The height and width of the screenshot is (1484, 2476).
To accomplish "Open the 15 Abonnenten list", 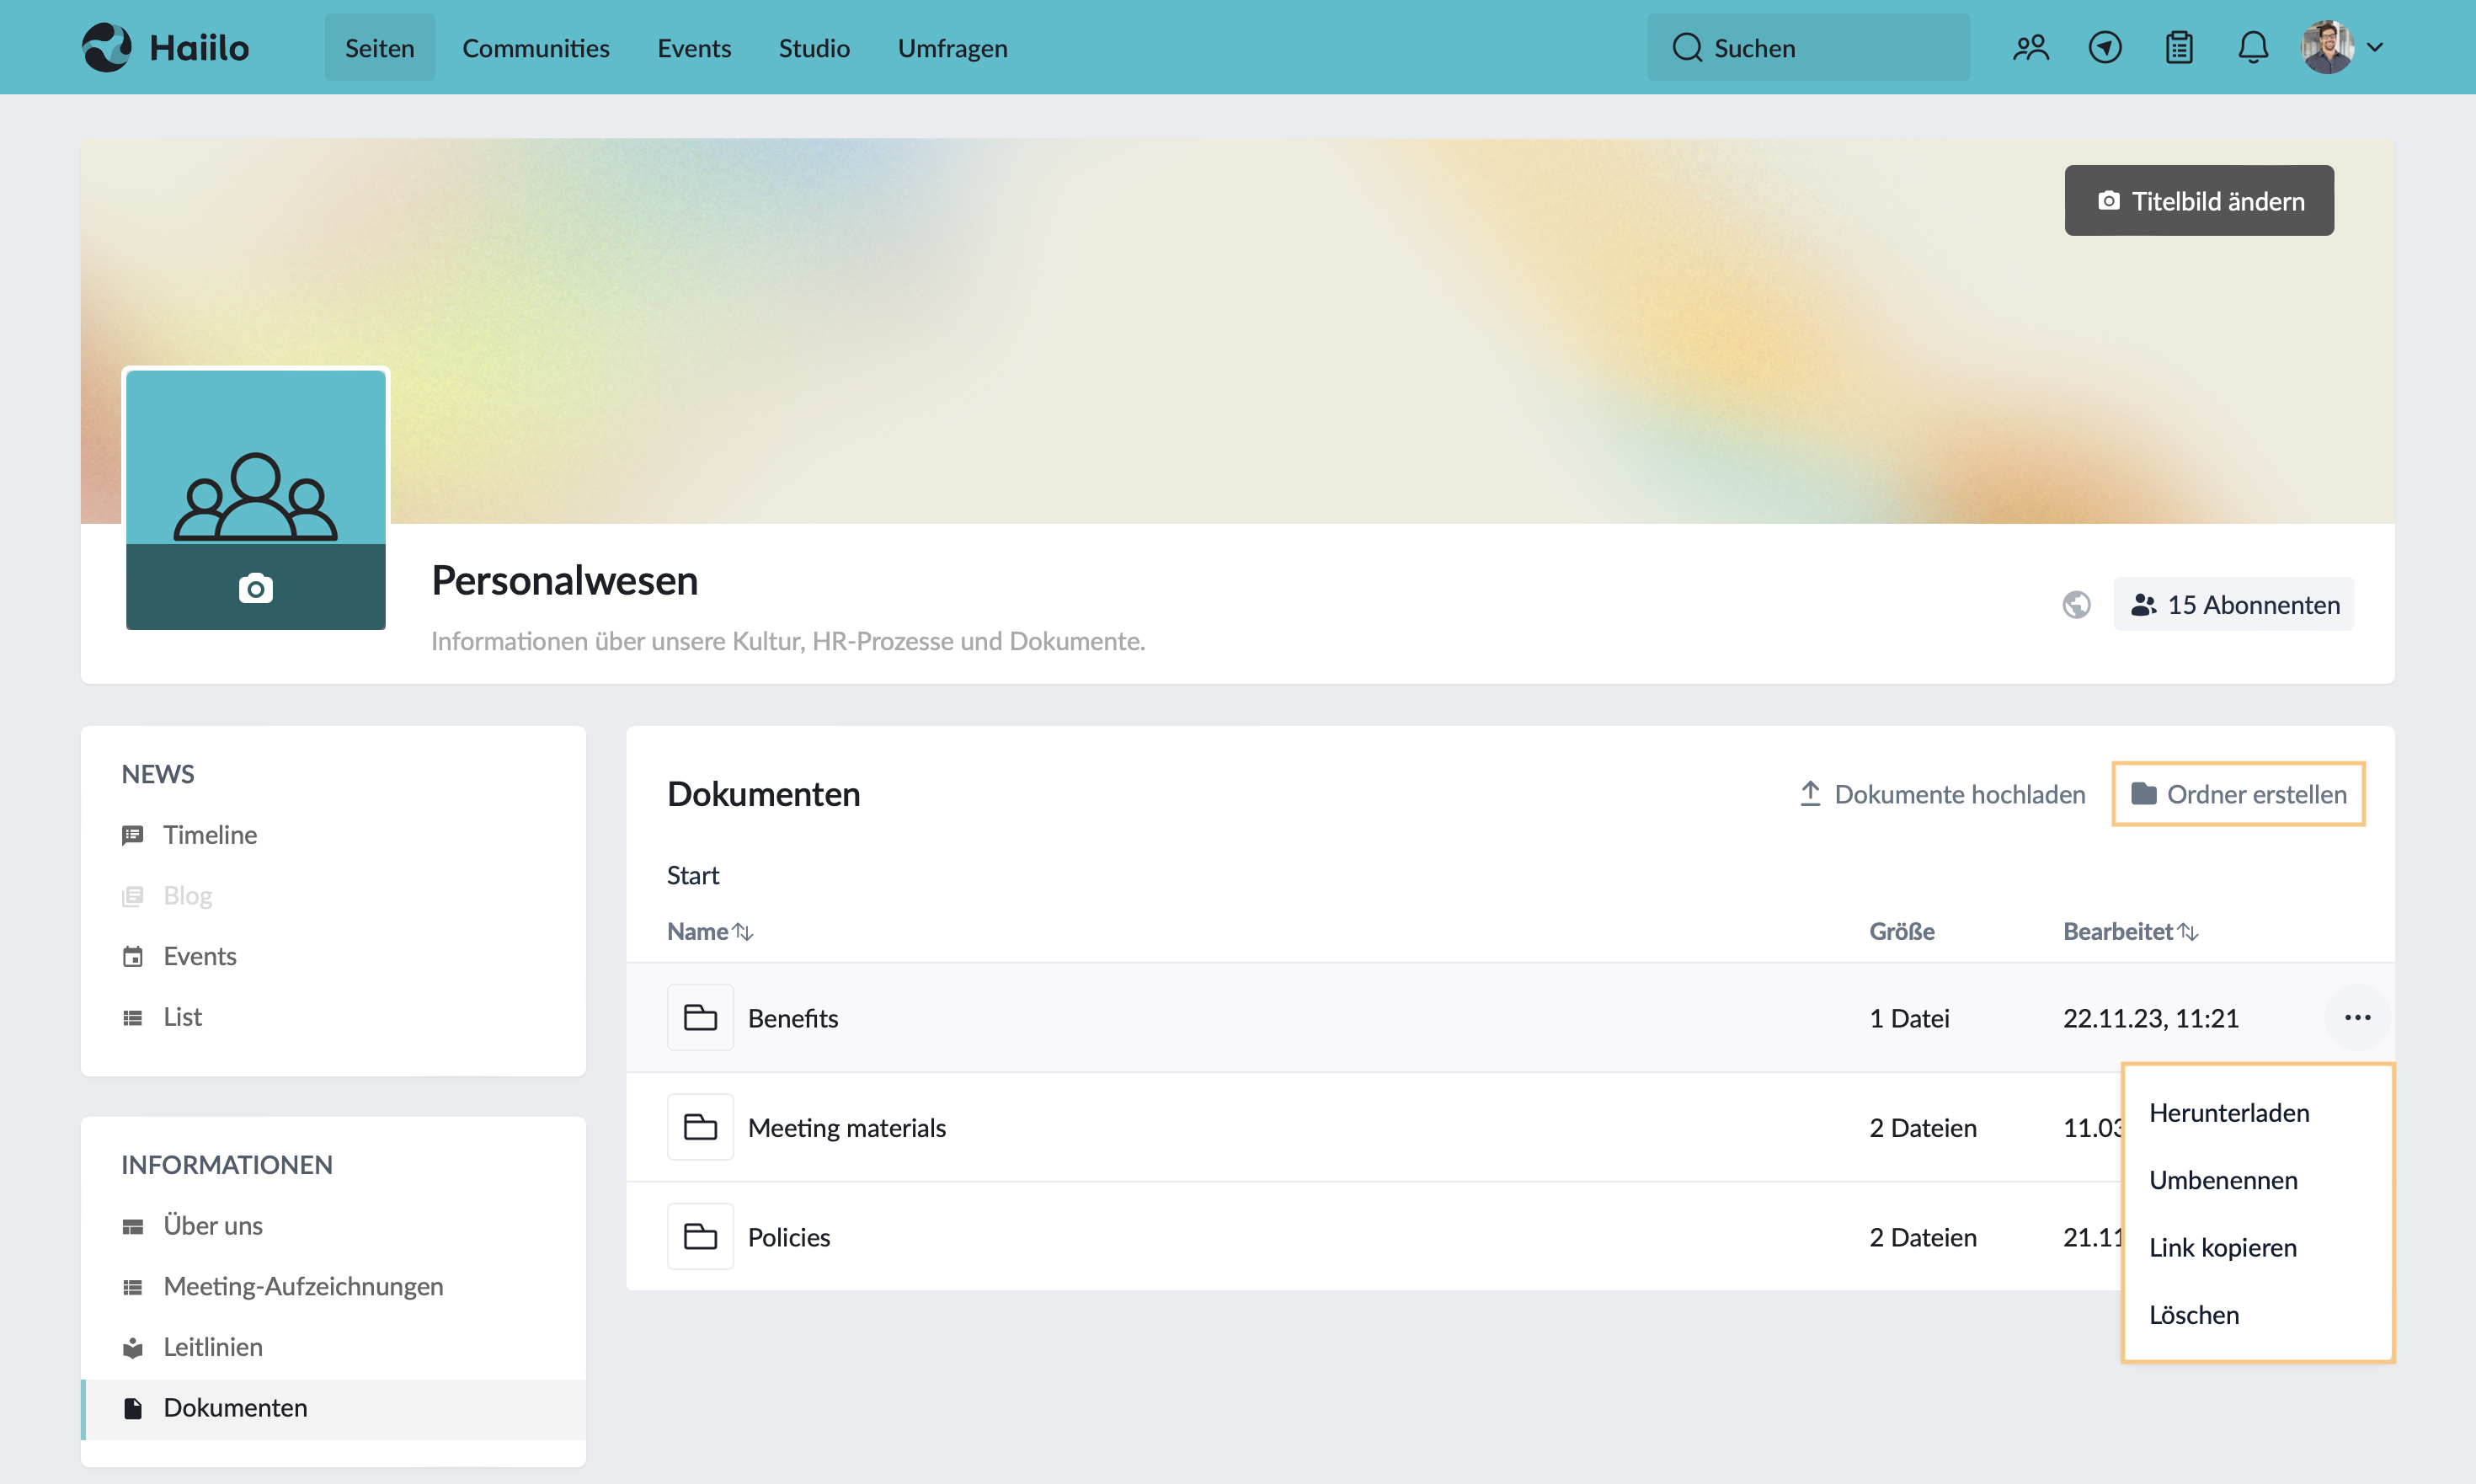I will coord(2234,605).
